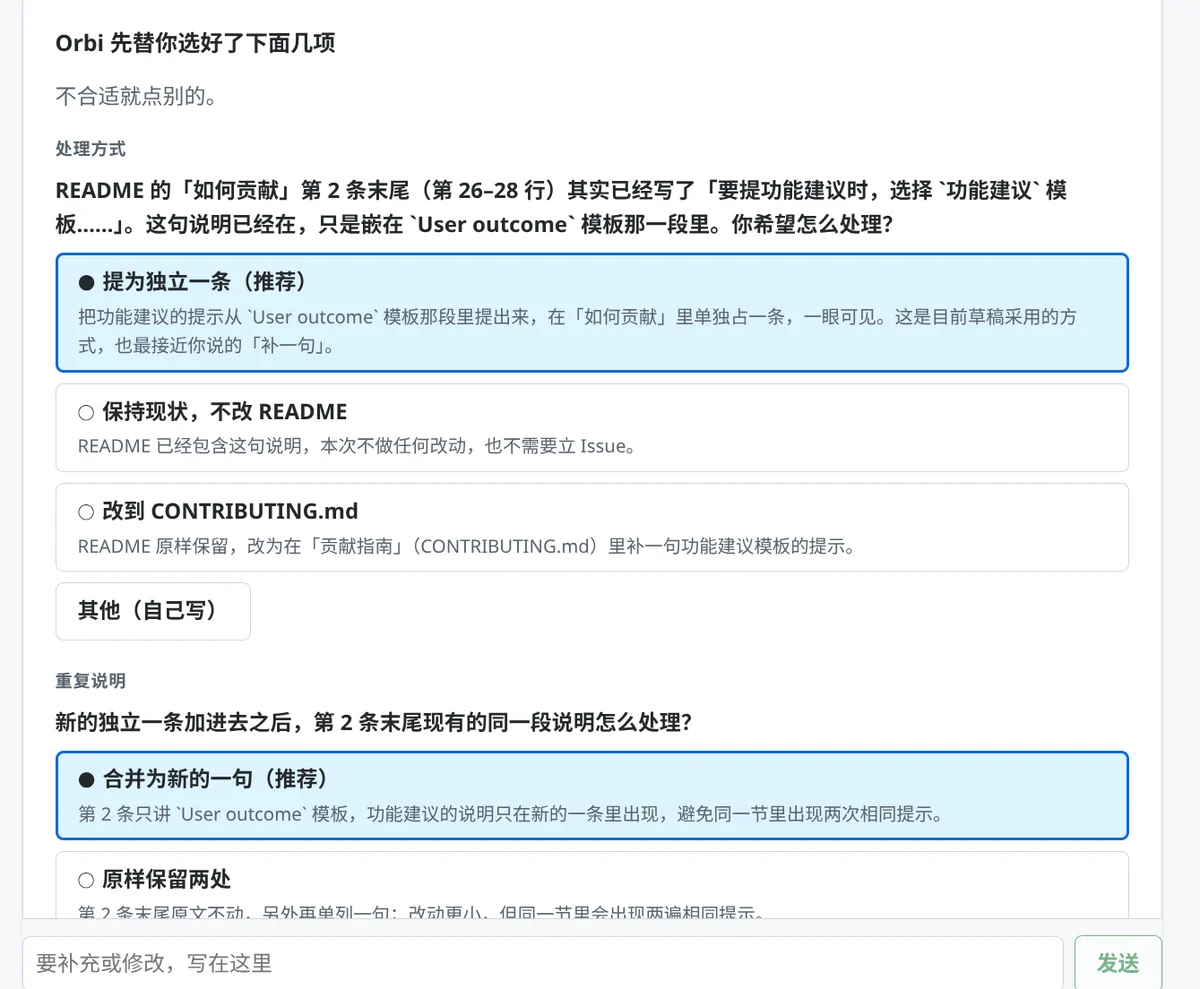Select the 提为独立一条（推荐） option

point(592,313)
